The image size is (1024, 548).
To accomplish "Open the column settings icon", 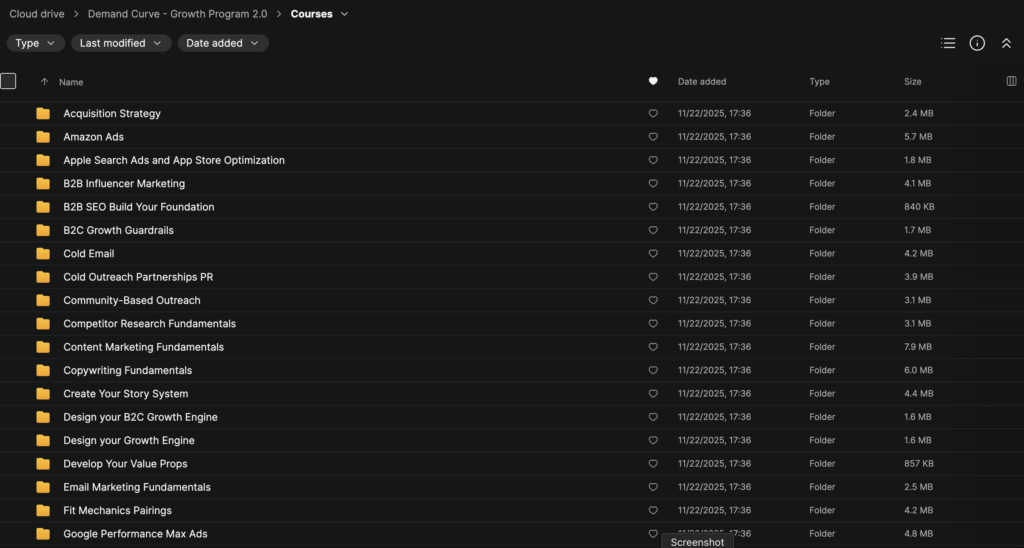I will [x=1011, y=81].
